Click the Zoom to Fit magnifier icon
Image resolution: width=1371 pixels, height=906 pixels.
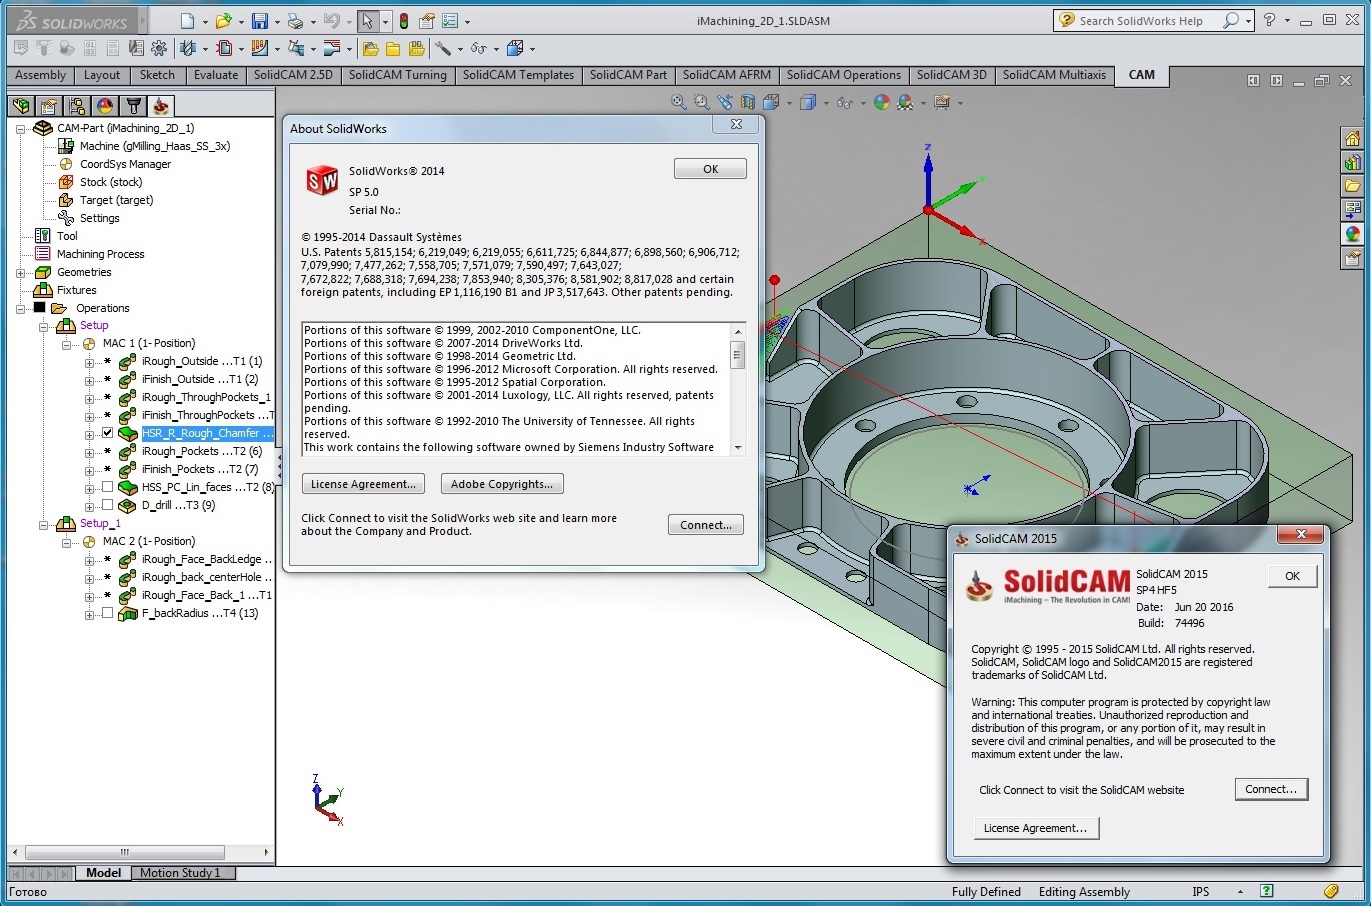(x=679, y=102)
